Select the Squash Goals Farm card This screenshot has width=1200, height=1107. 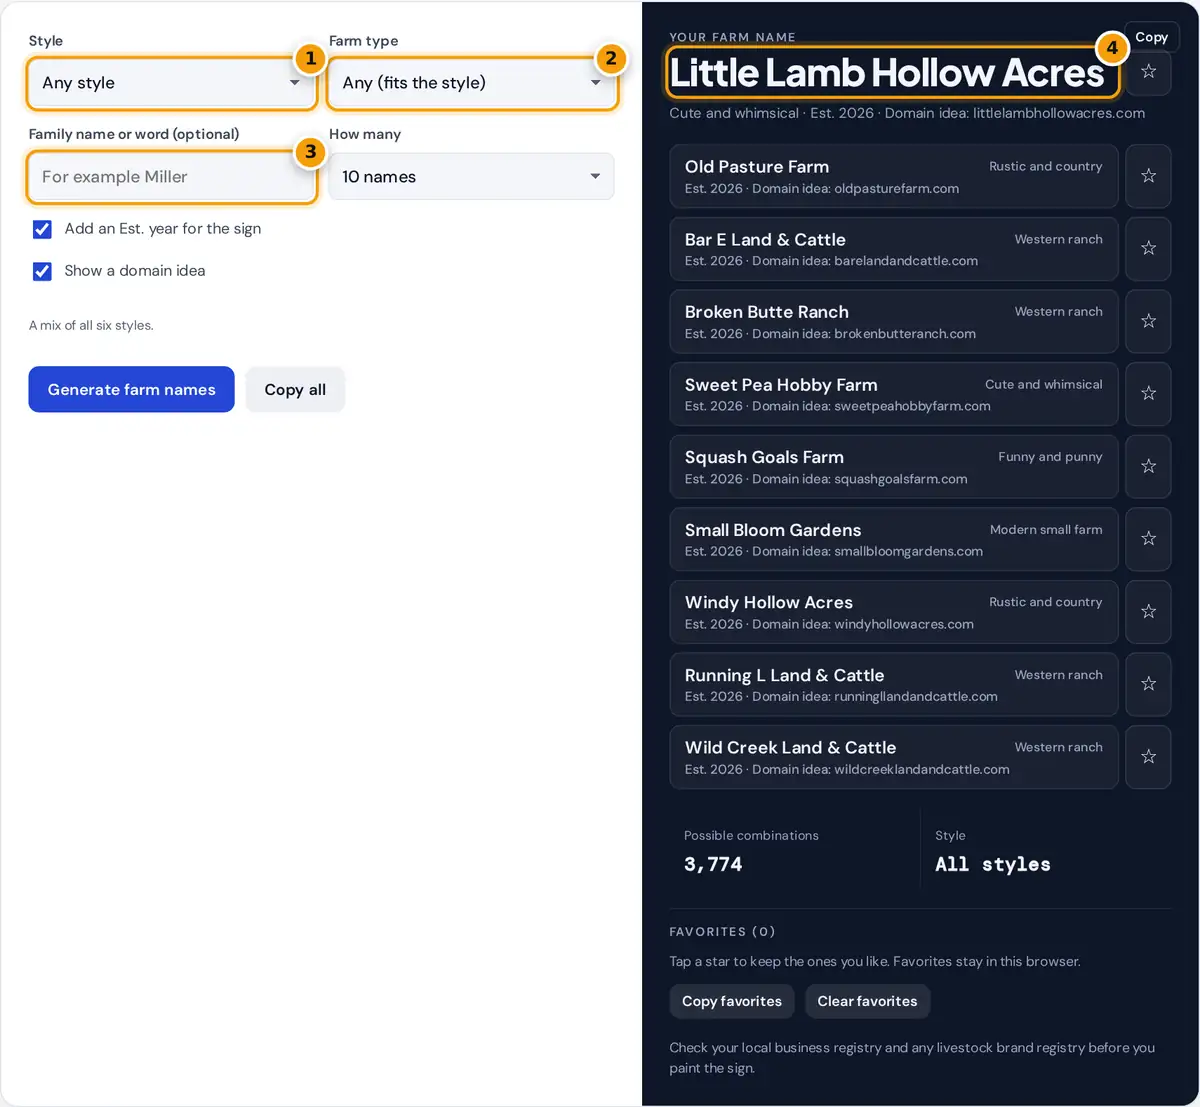[893, 466]
